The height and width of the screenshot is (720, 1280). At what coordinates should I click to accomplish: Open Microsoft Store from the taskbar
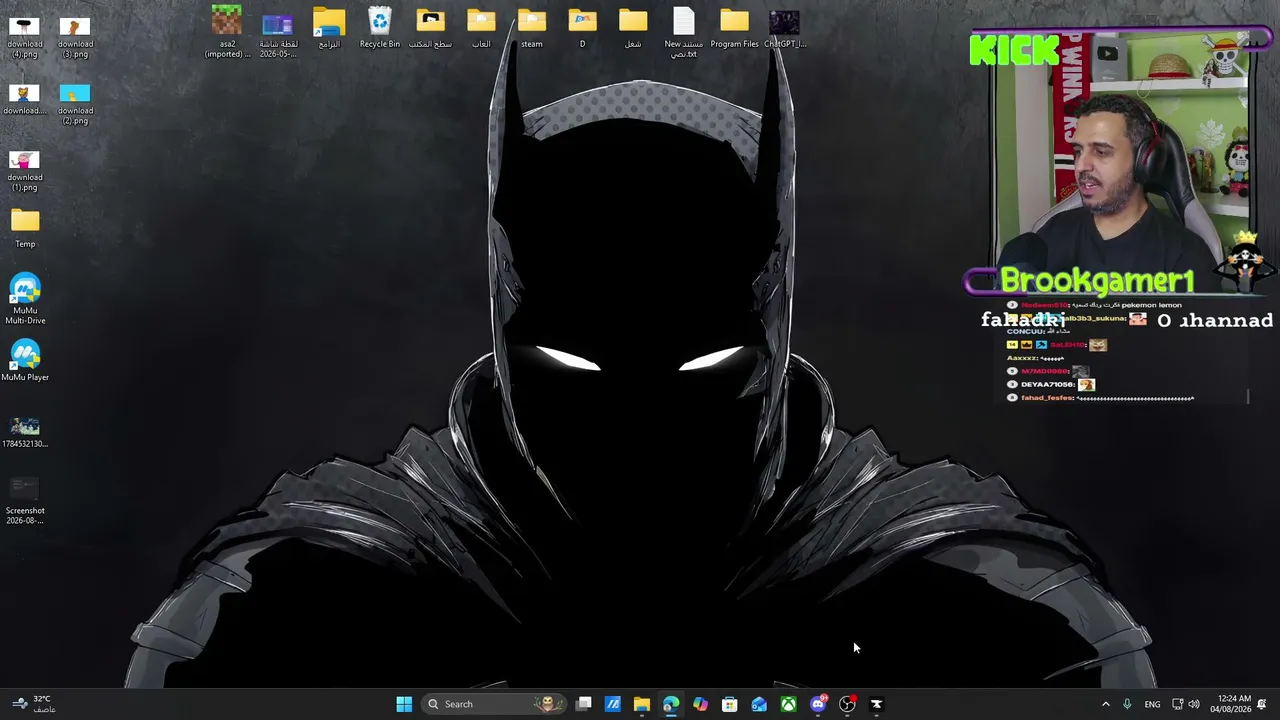point(730,704)
